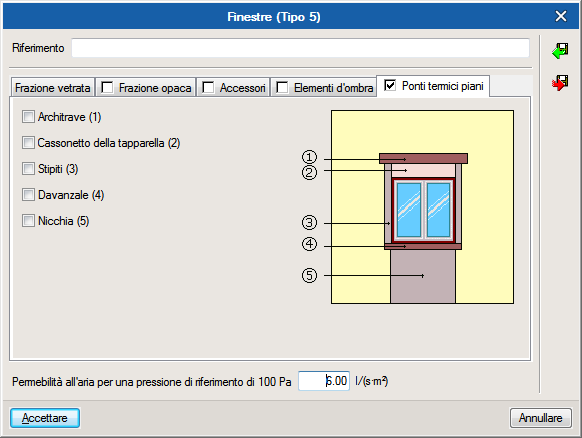Click the blue window pane illustration

(423, 210)
